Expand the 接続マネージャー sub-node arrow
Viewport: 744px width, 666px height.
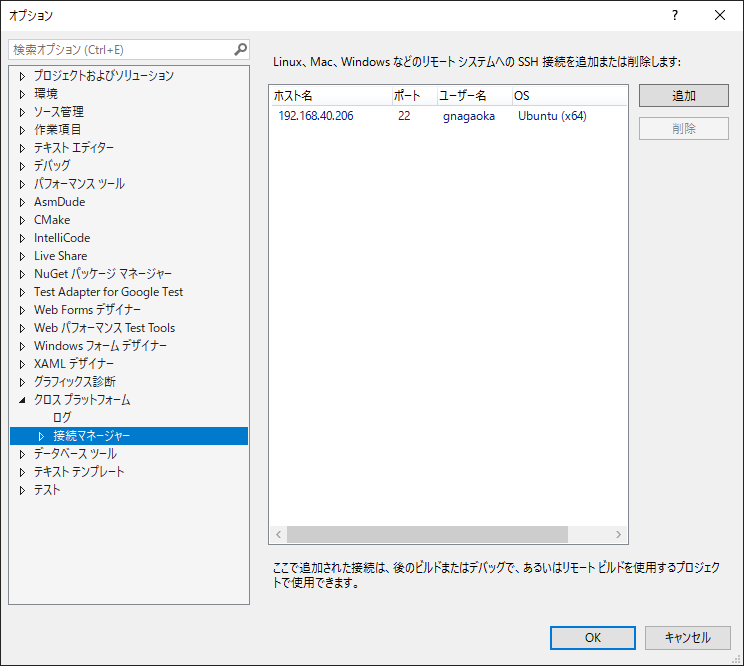pos(41,436)
